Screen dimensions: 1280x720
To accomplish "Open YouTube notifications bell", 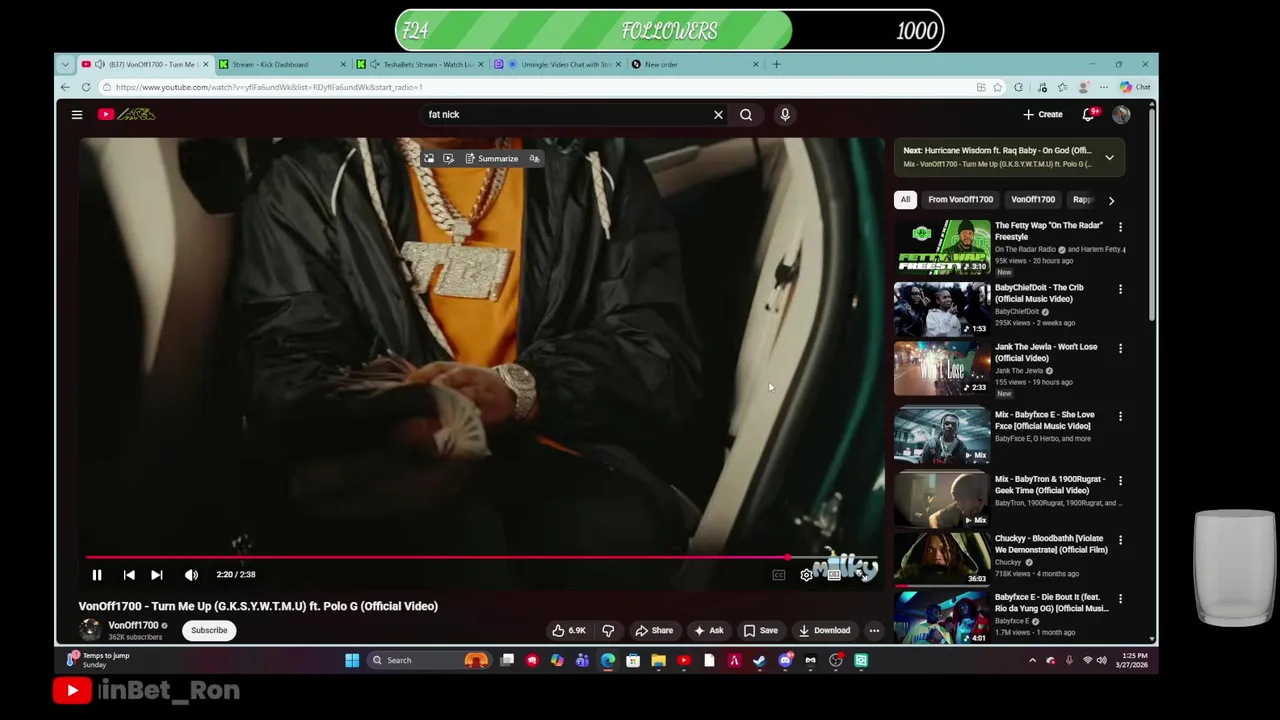I will pyautogui.click(x=1089, y=114).
